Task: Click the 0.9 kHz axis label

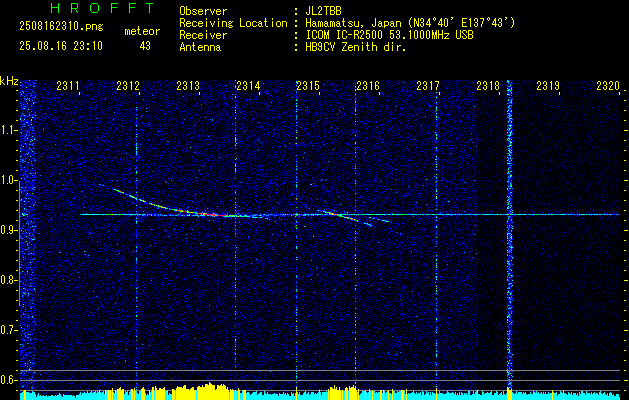Action: click(9, 230)
